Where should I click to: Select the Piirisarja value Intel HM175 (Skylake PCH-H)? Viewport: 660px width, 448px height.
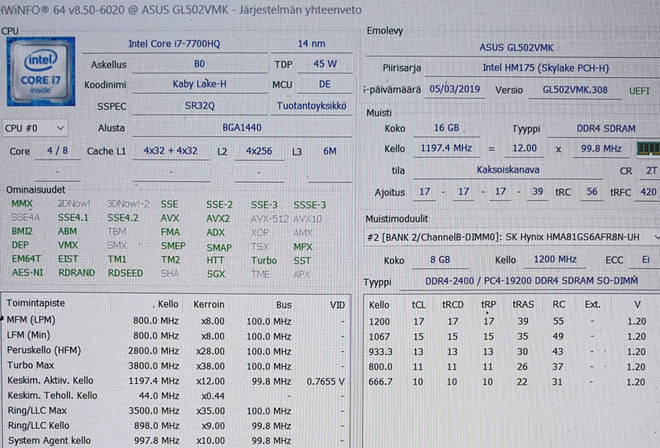point(546,68)
